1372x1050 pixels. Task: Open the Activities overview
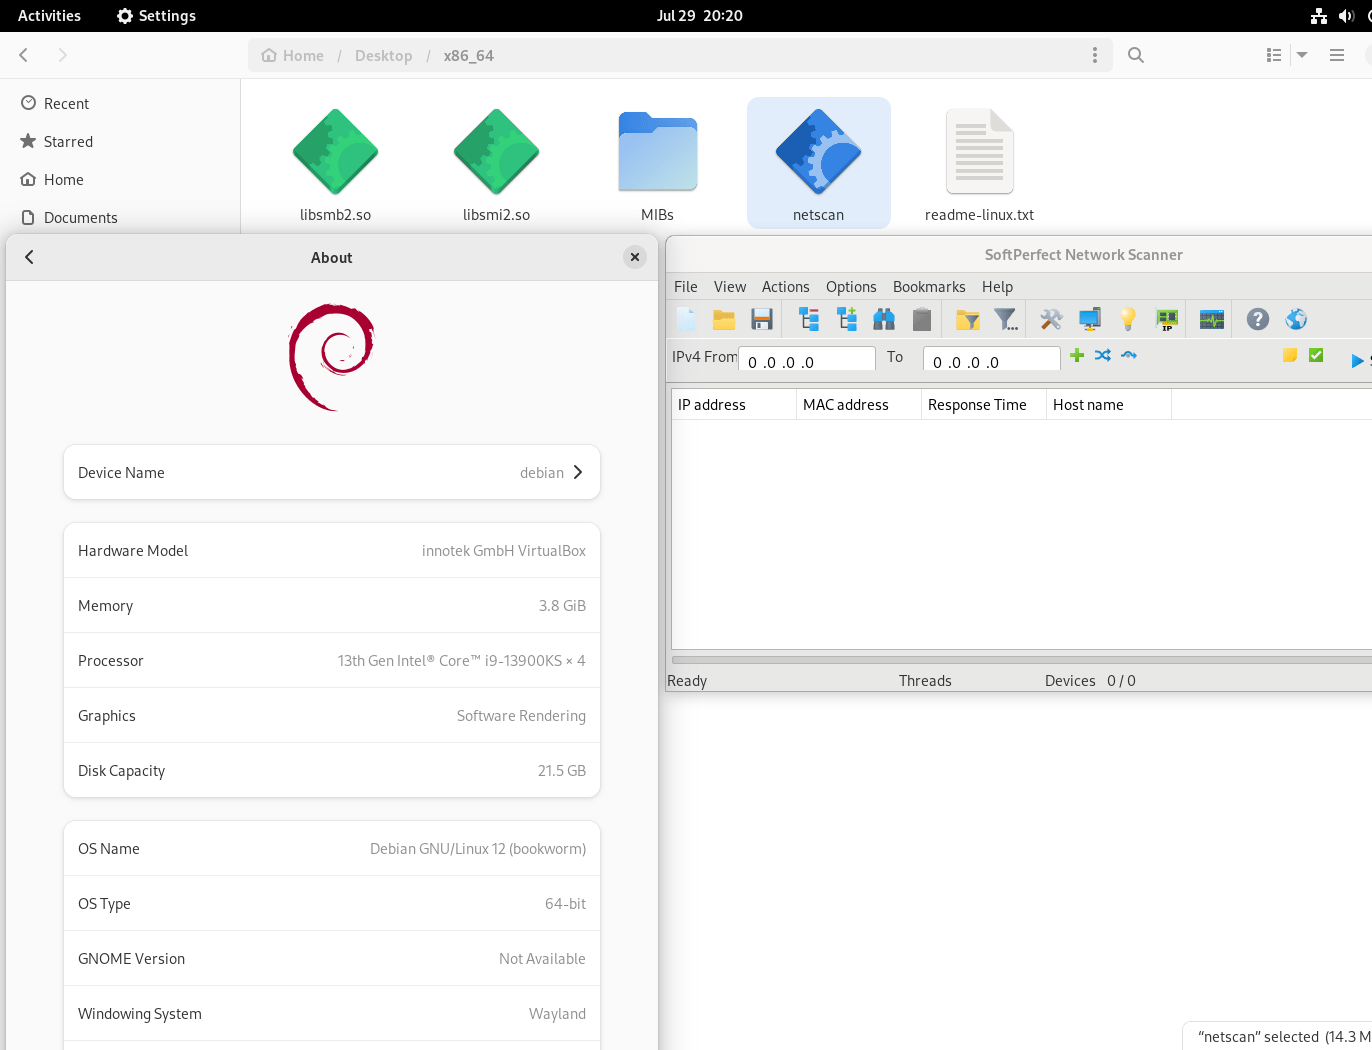pyautogui.click(x=49, y=16)
